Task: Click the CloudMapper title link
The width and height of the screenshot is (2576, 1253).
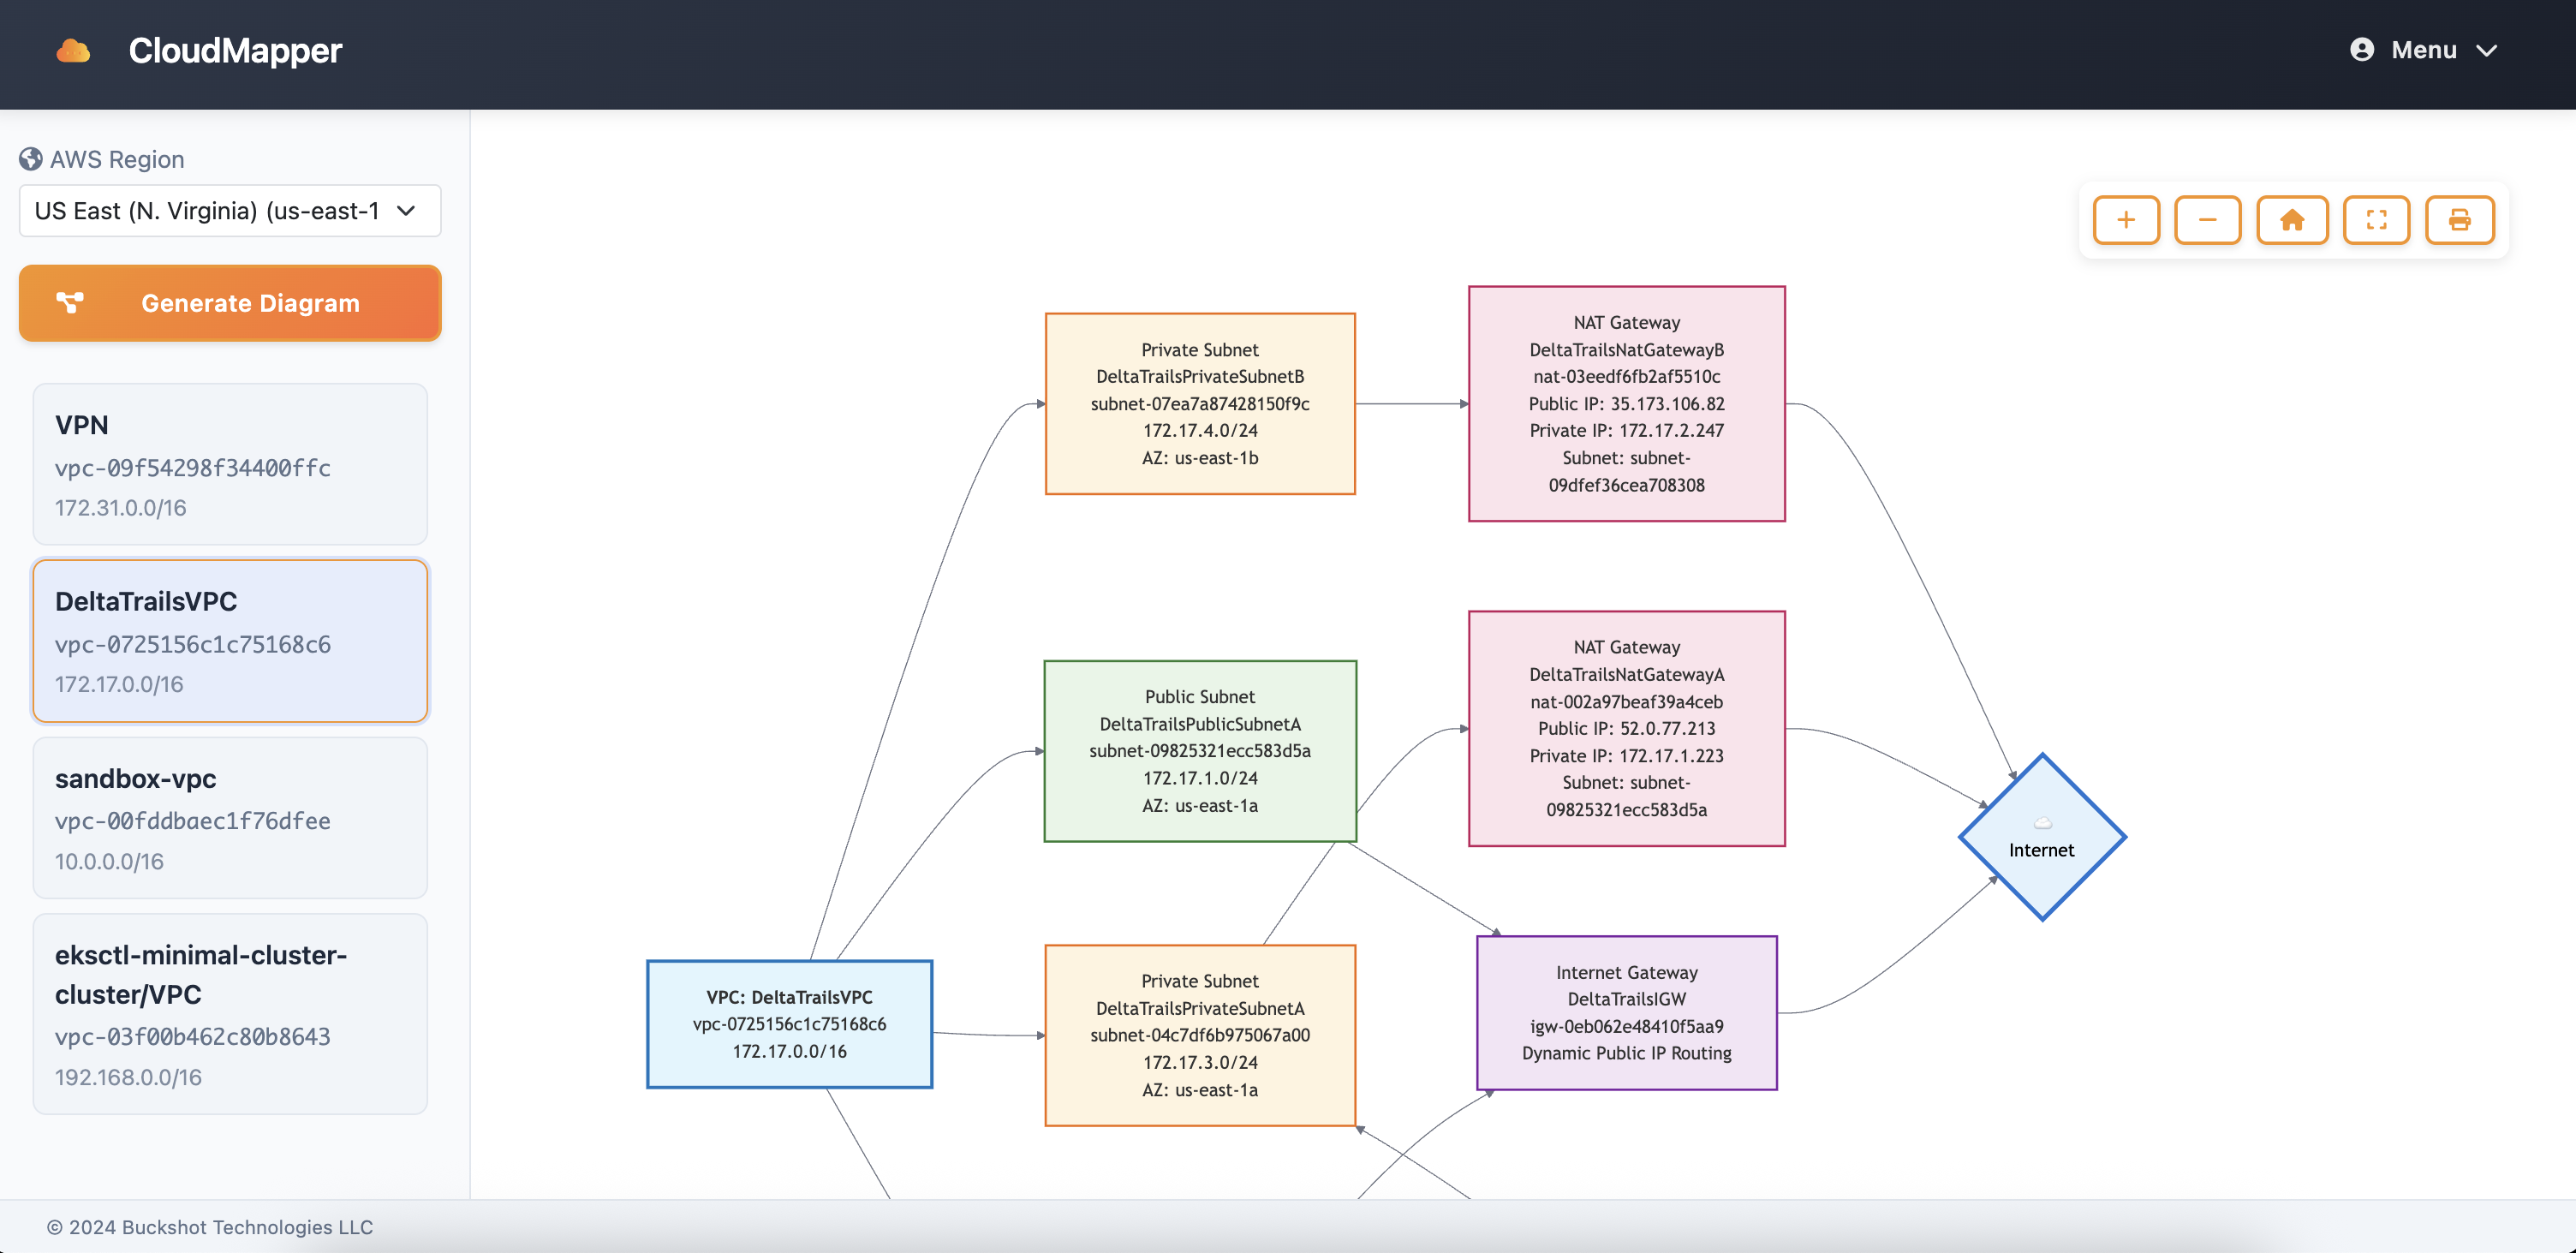Action: 235,51
